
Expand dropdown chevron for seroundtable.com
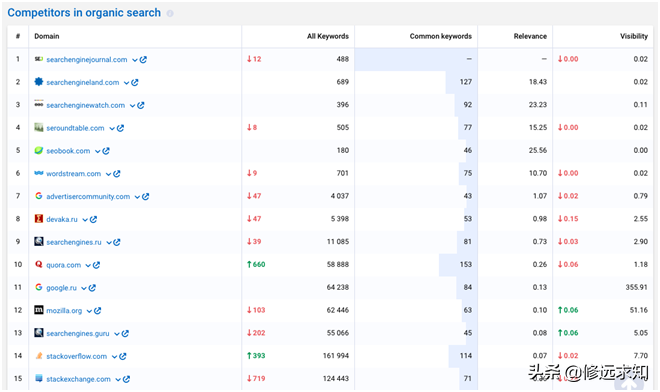[112, 128]
